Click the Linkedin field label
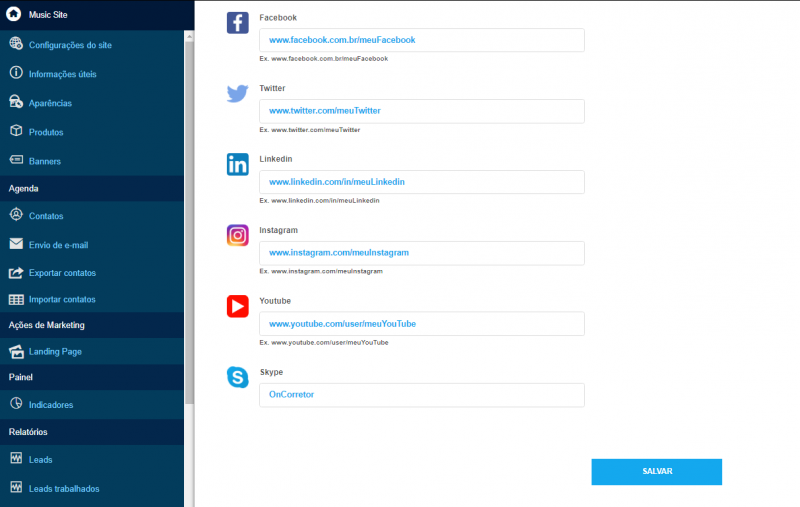800x507 pixels. 276,159
